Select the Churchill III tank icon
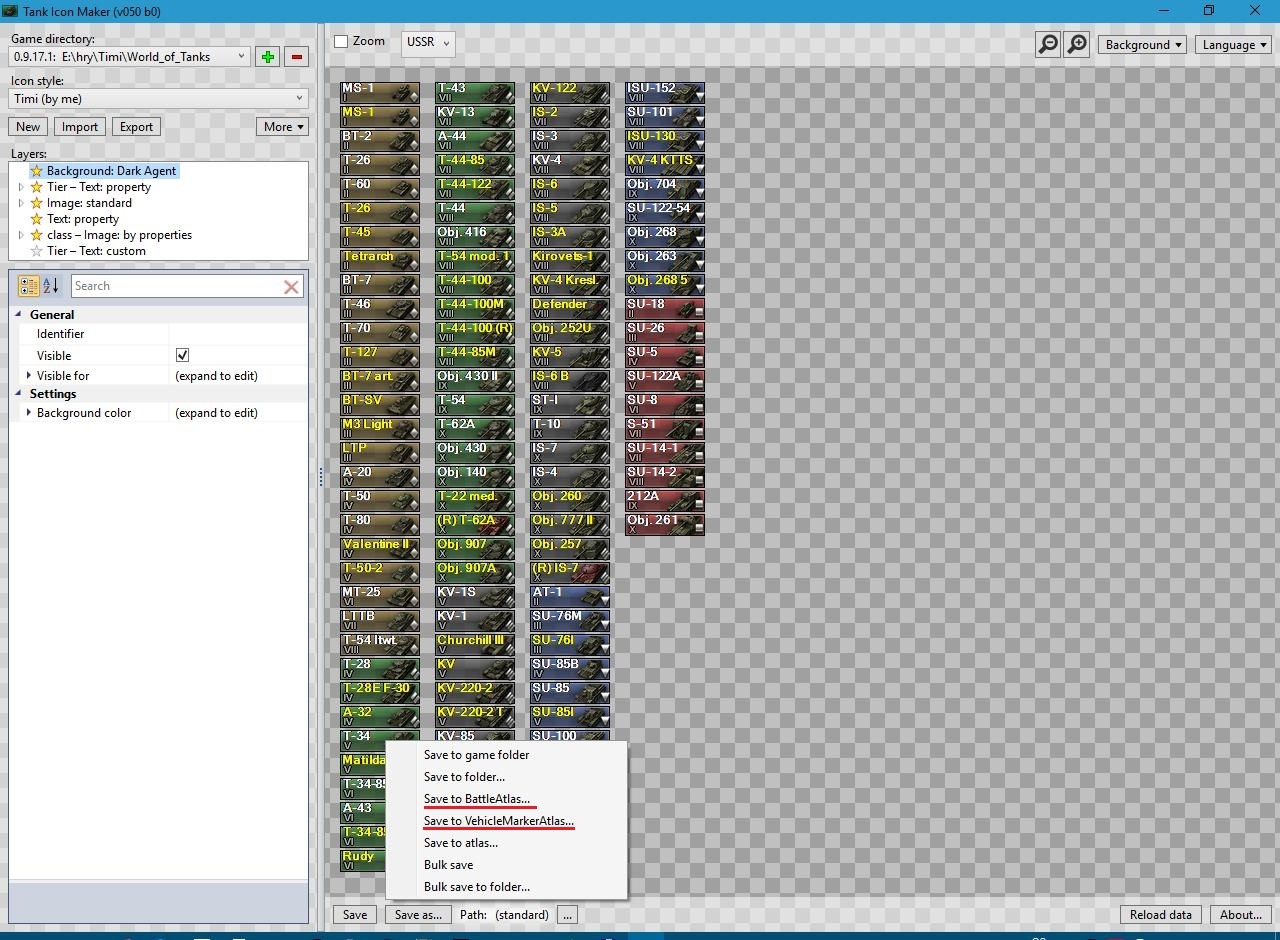 pyautogui.click(x=475, y=645)
